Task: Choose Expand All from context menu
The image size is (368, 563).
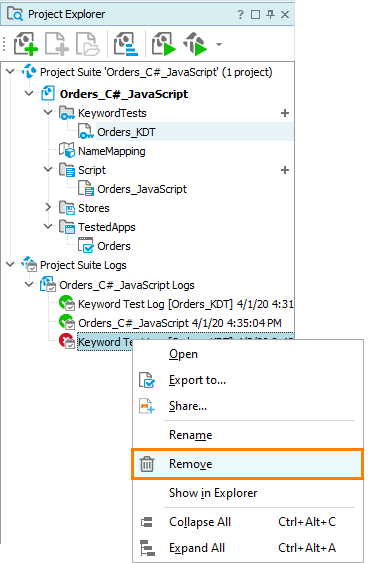Action: [x=248, y=548]
